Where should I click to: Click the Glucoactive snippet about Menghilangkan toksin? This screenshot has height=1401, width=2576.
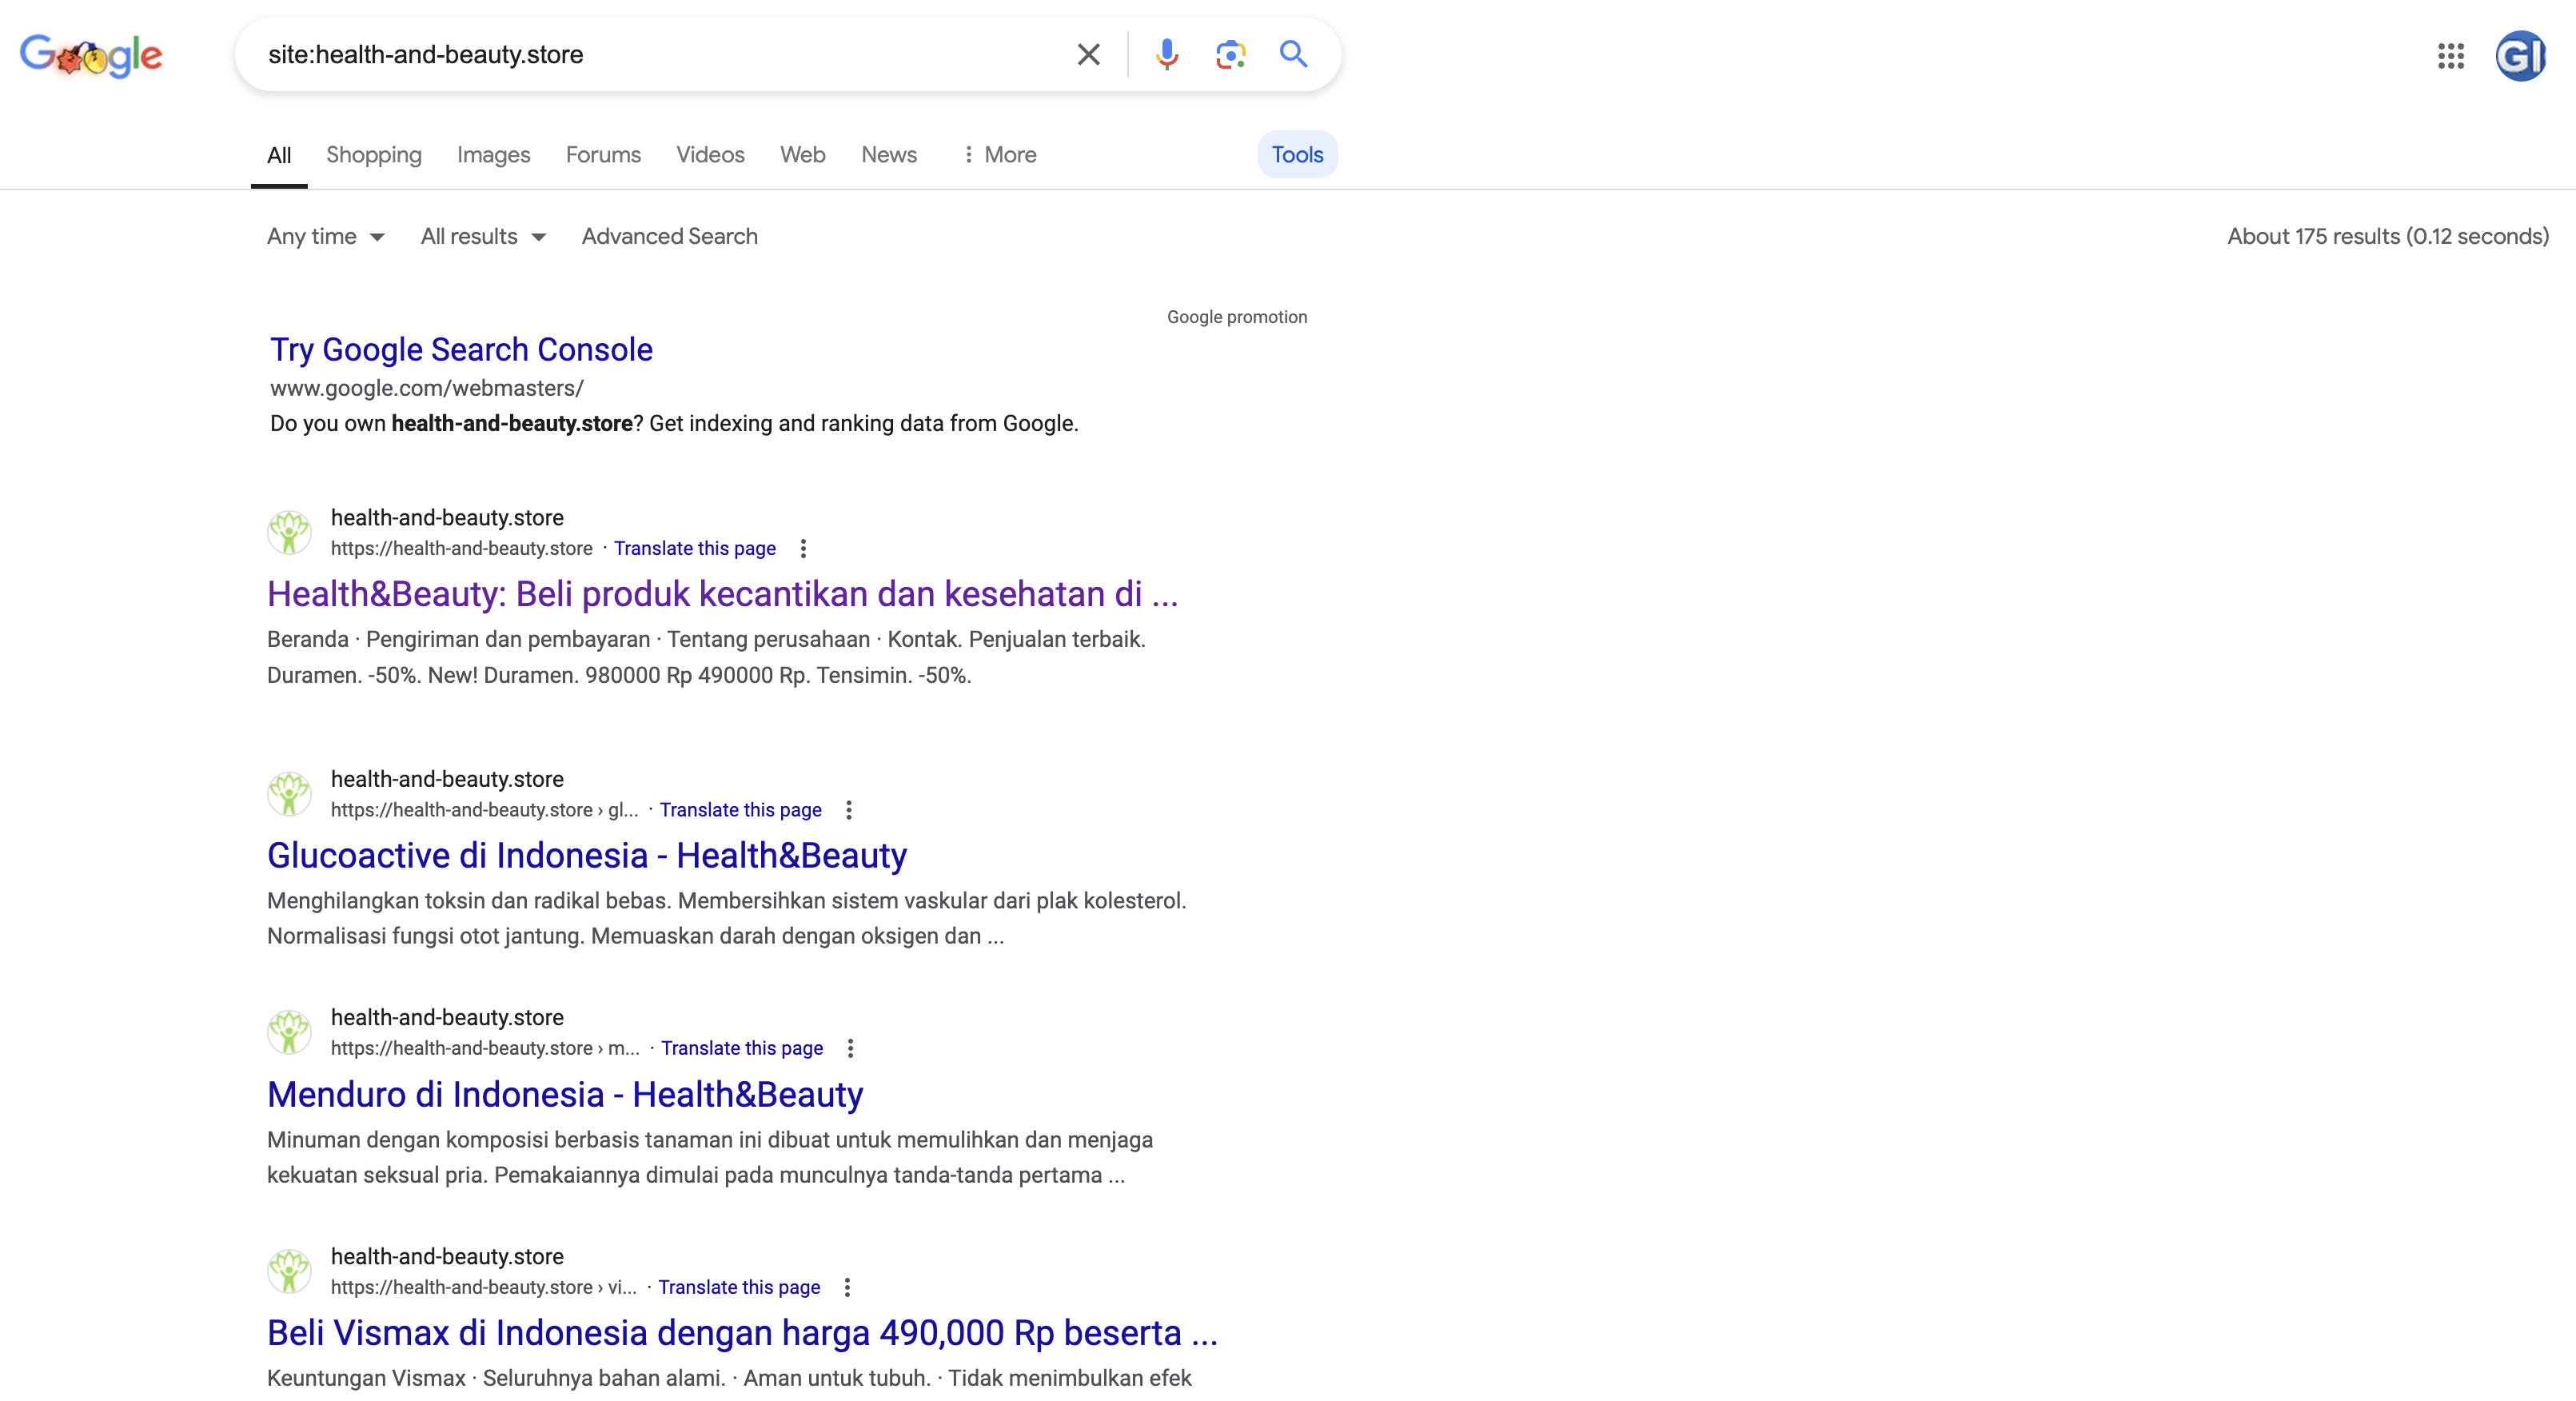[x=727, y=918]
